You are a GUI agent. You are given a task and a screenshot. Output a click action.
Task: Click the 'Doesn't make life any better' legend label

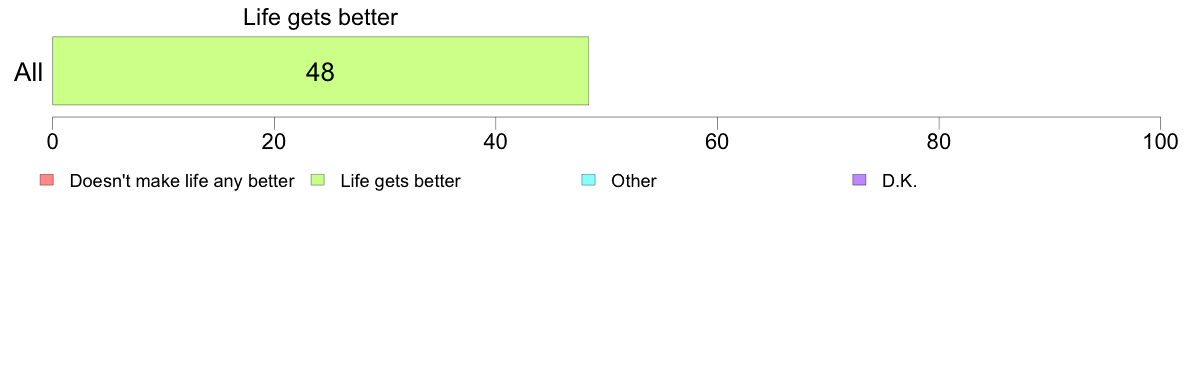[182, 181]
